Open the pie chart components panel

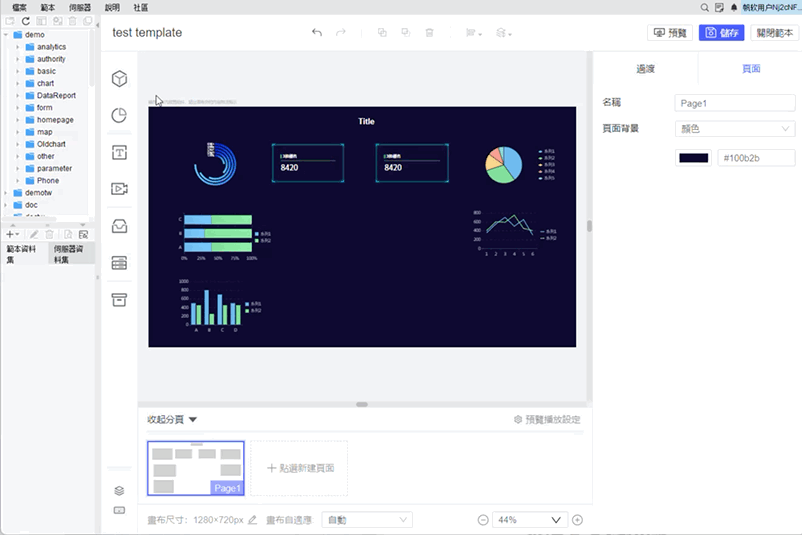[x=119, y=116]
